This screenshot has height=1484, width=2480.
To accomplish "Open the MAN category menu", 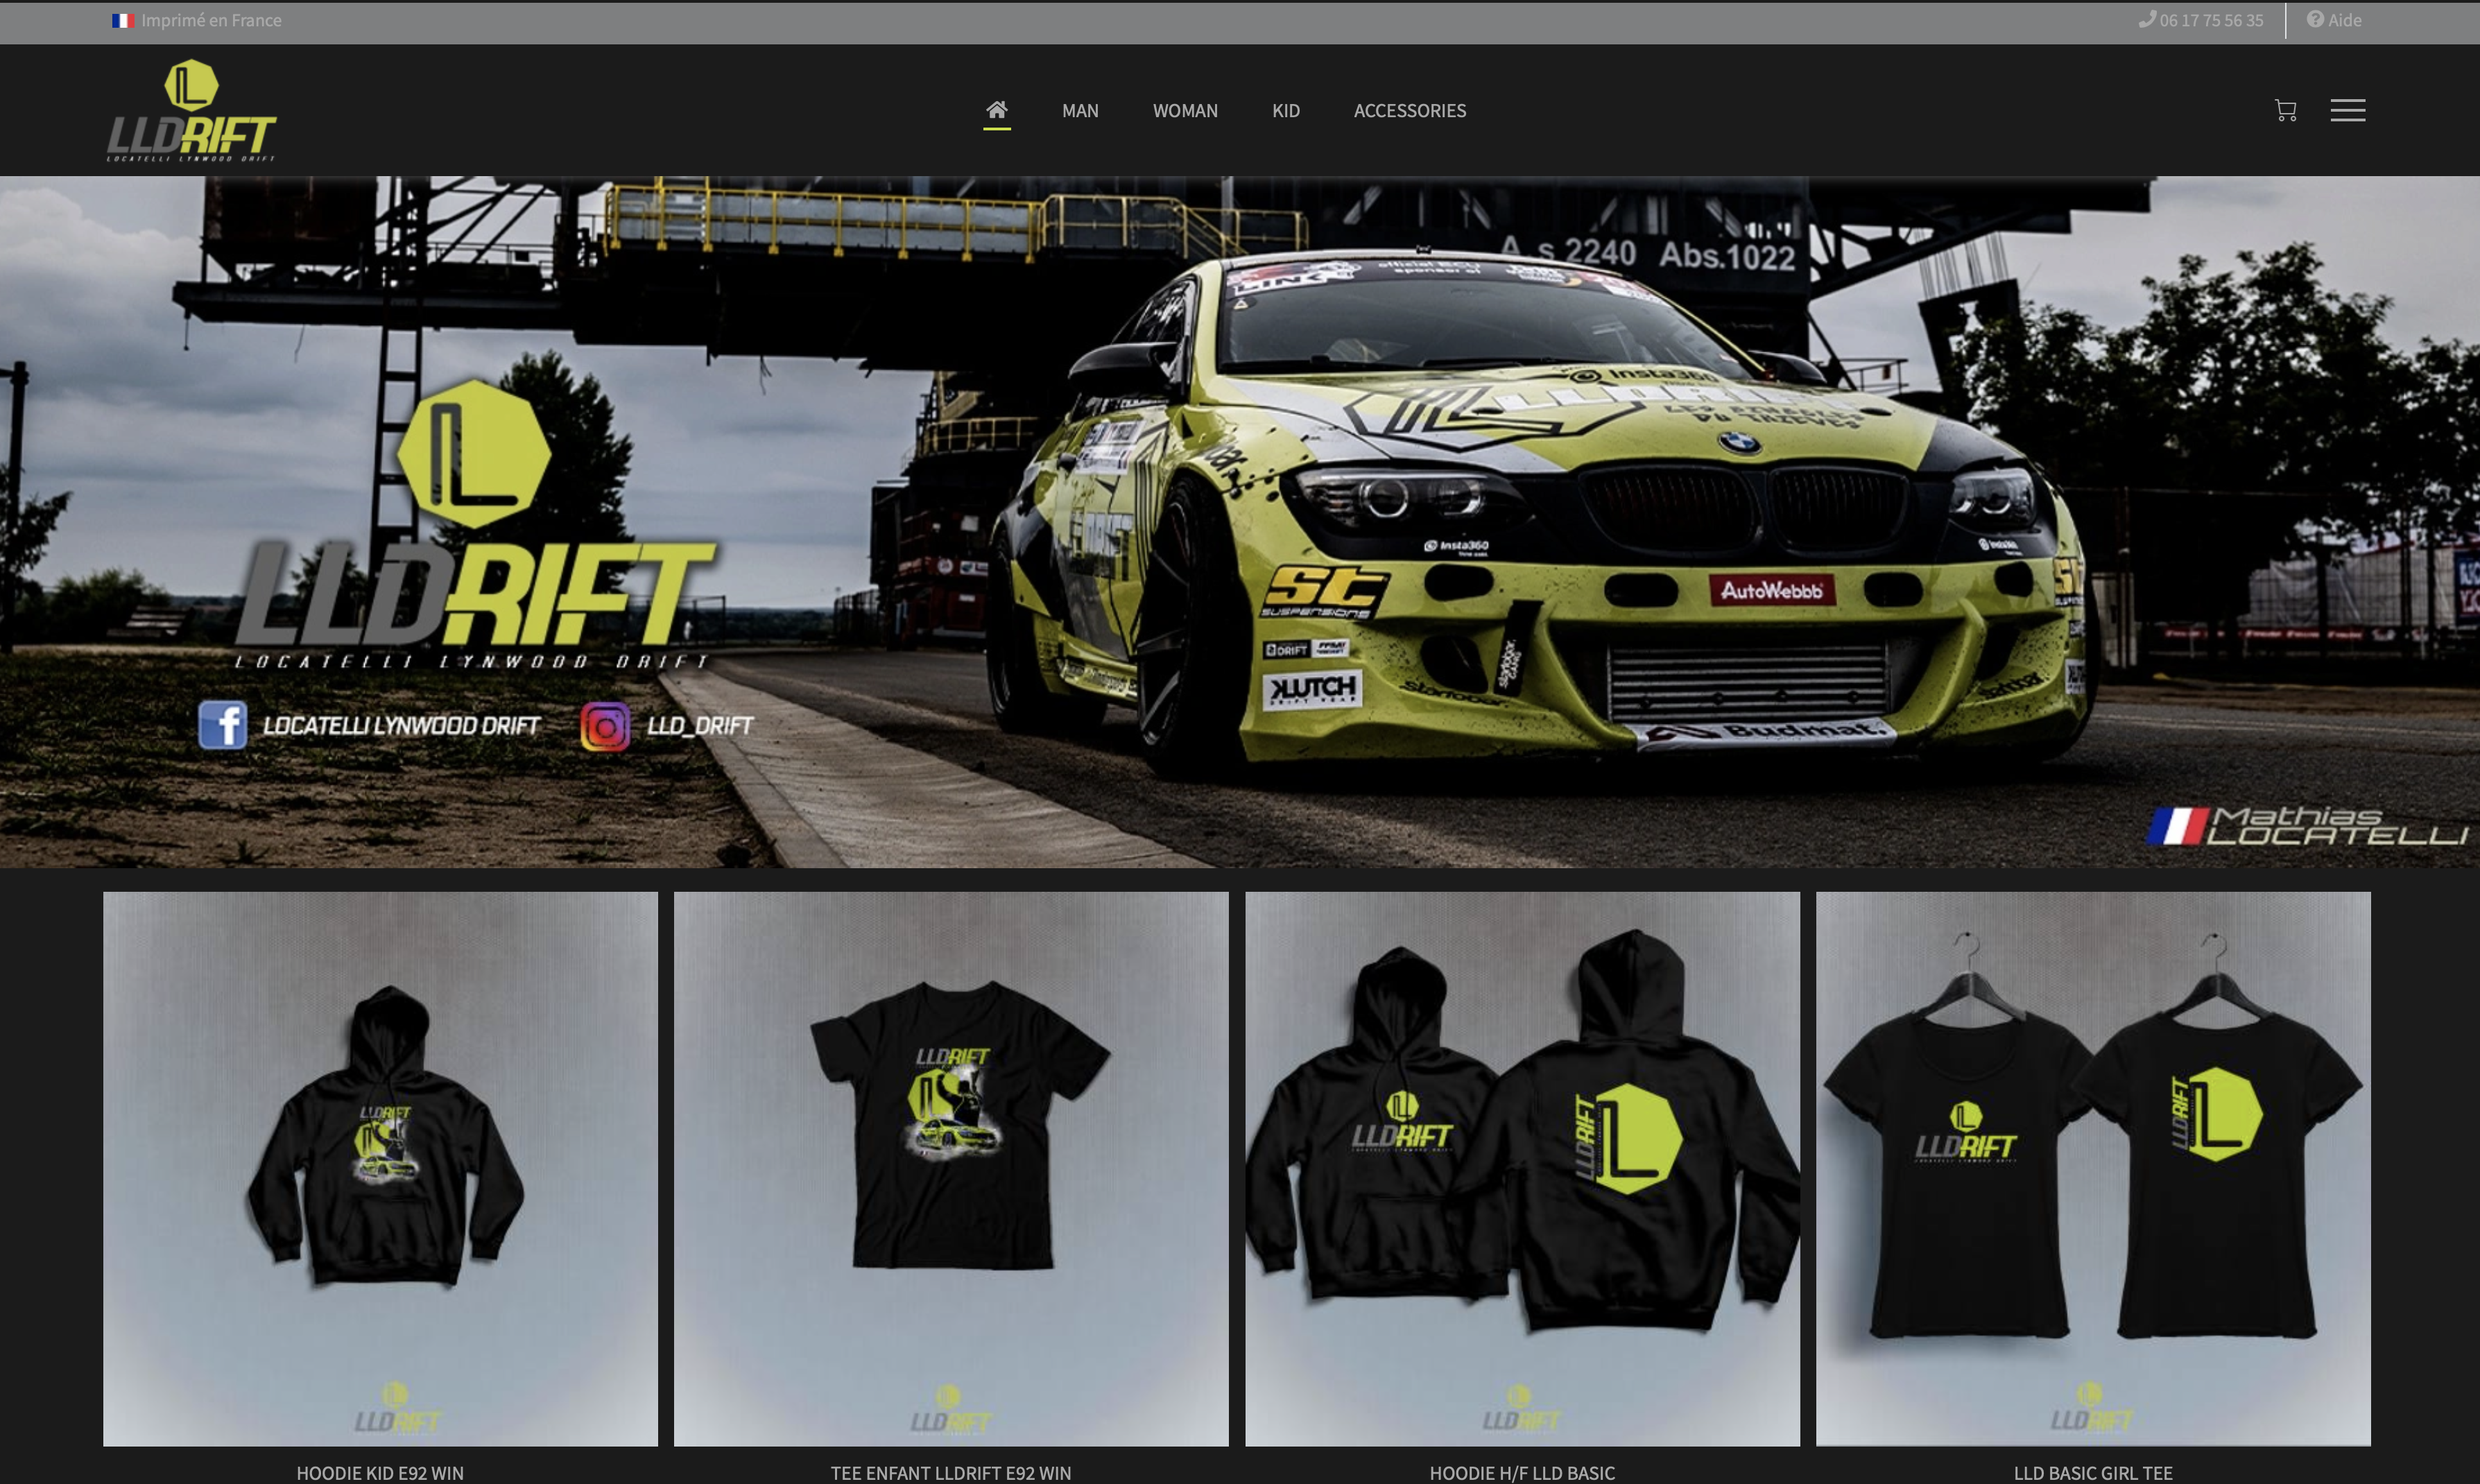I will [x=1080, y=111].
